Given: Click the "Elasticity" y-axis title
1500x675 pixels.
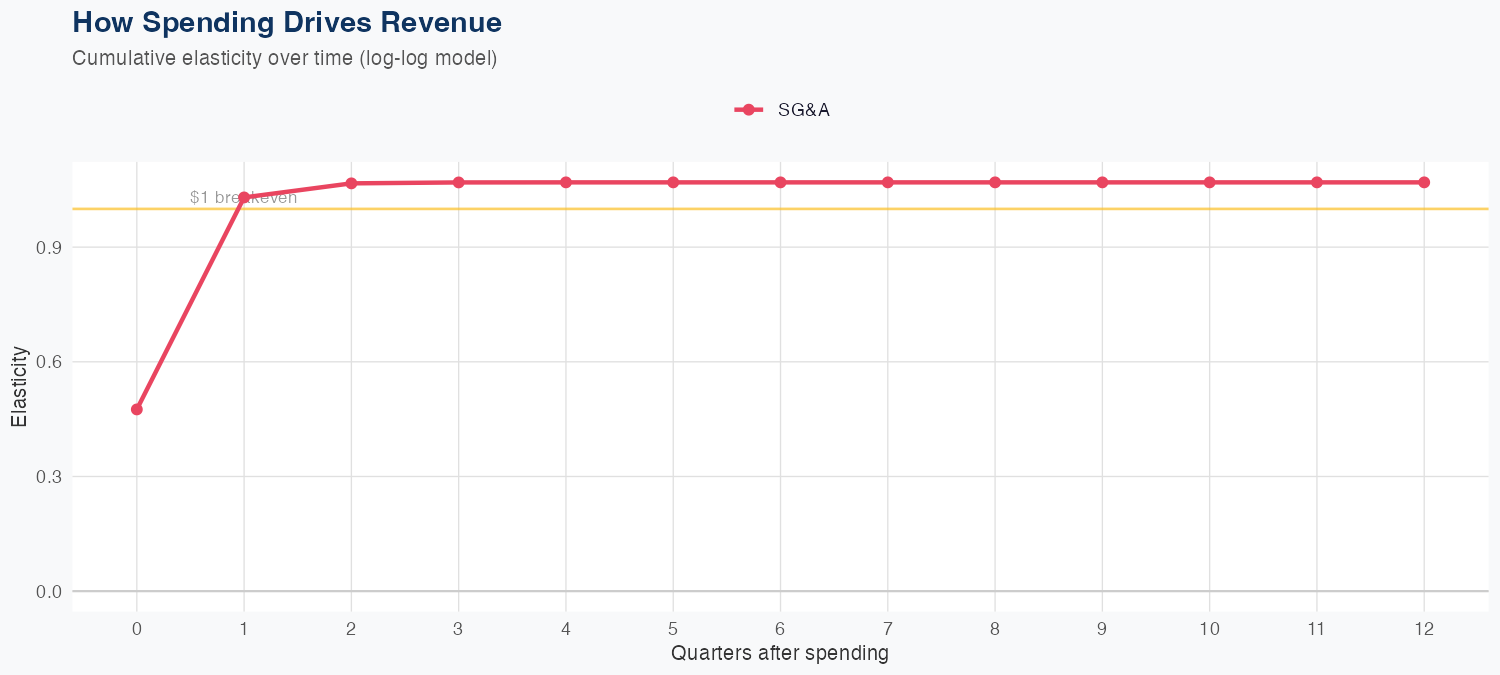Looking at the screenshot, I should coord(19,387).
